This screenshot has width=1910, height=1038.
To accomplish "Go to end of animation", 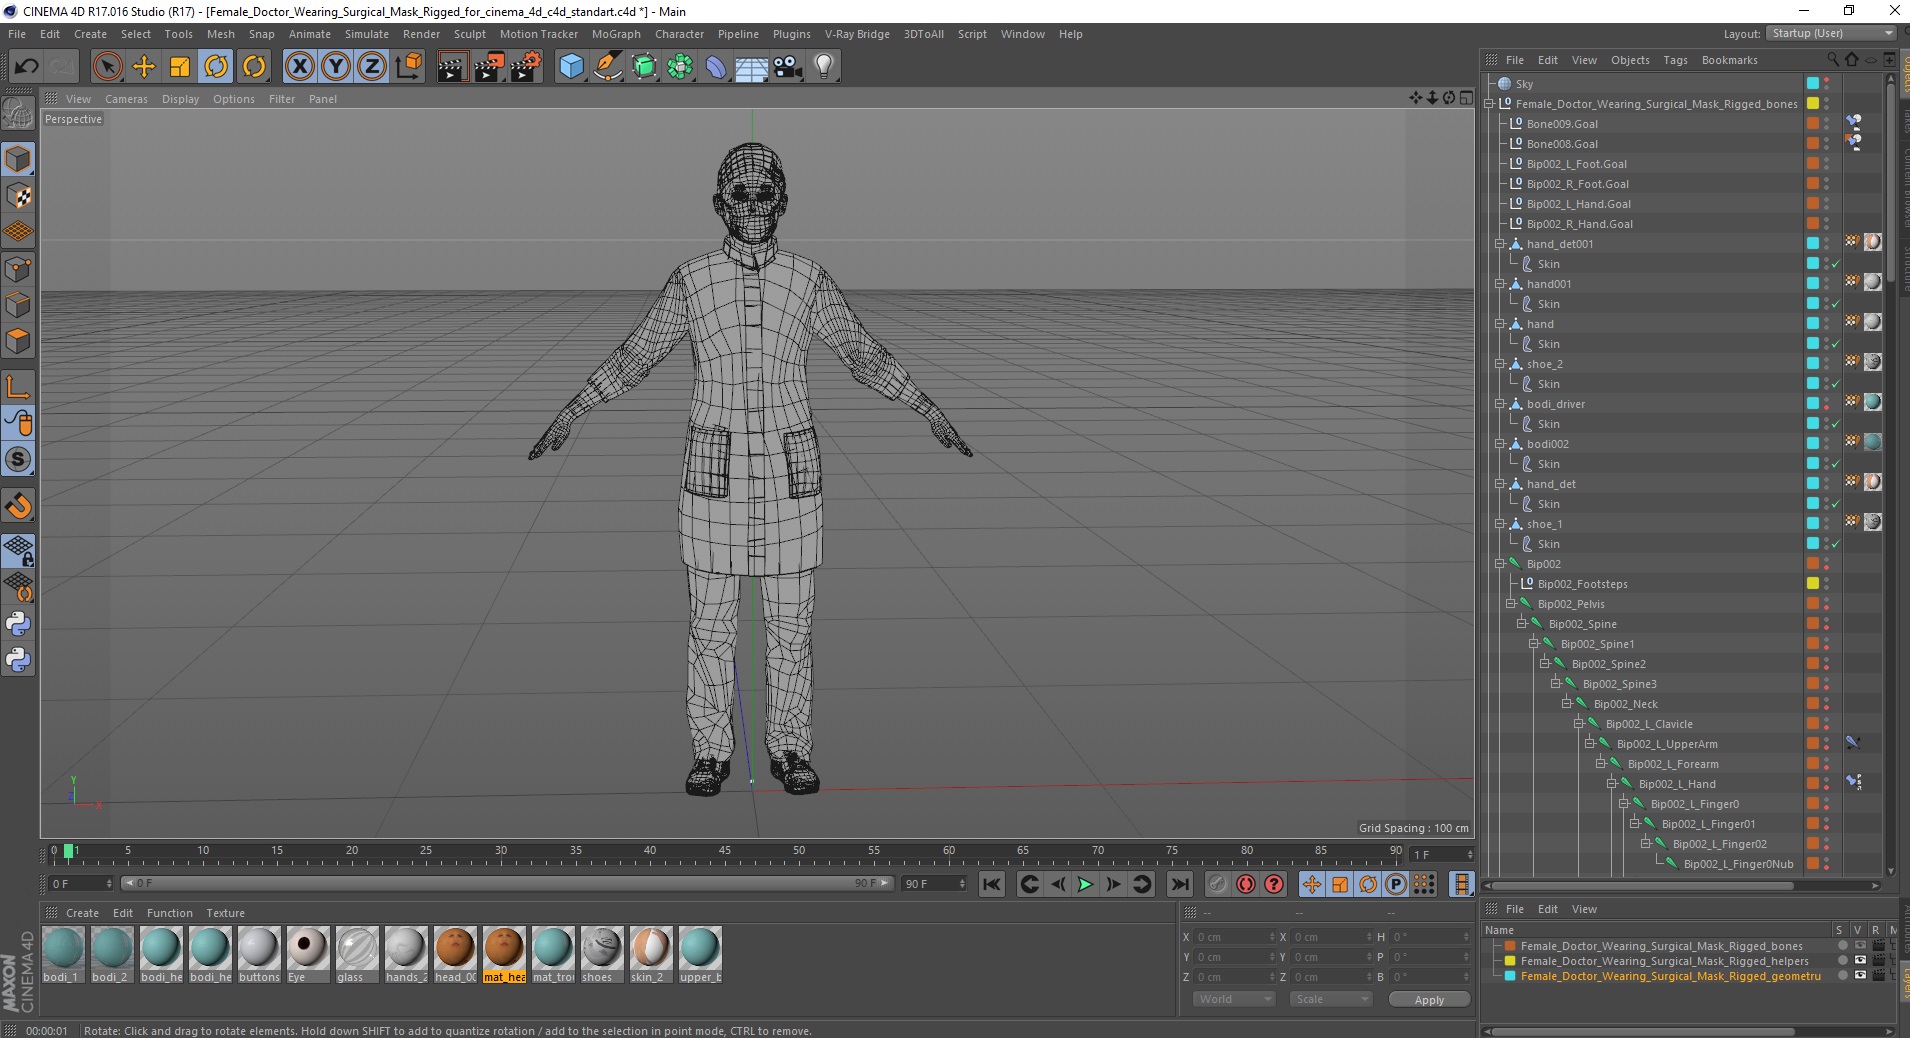I will (x=1180, y=884).
